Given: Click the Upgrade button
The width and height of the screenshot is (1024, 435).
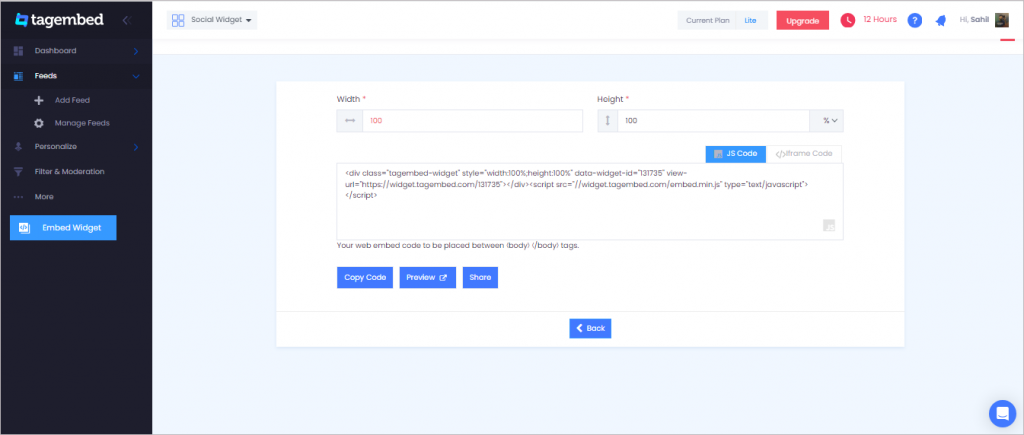Looking at the screenshot, I should click(803, 21).
